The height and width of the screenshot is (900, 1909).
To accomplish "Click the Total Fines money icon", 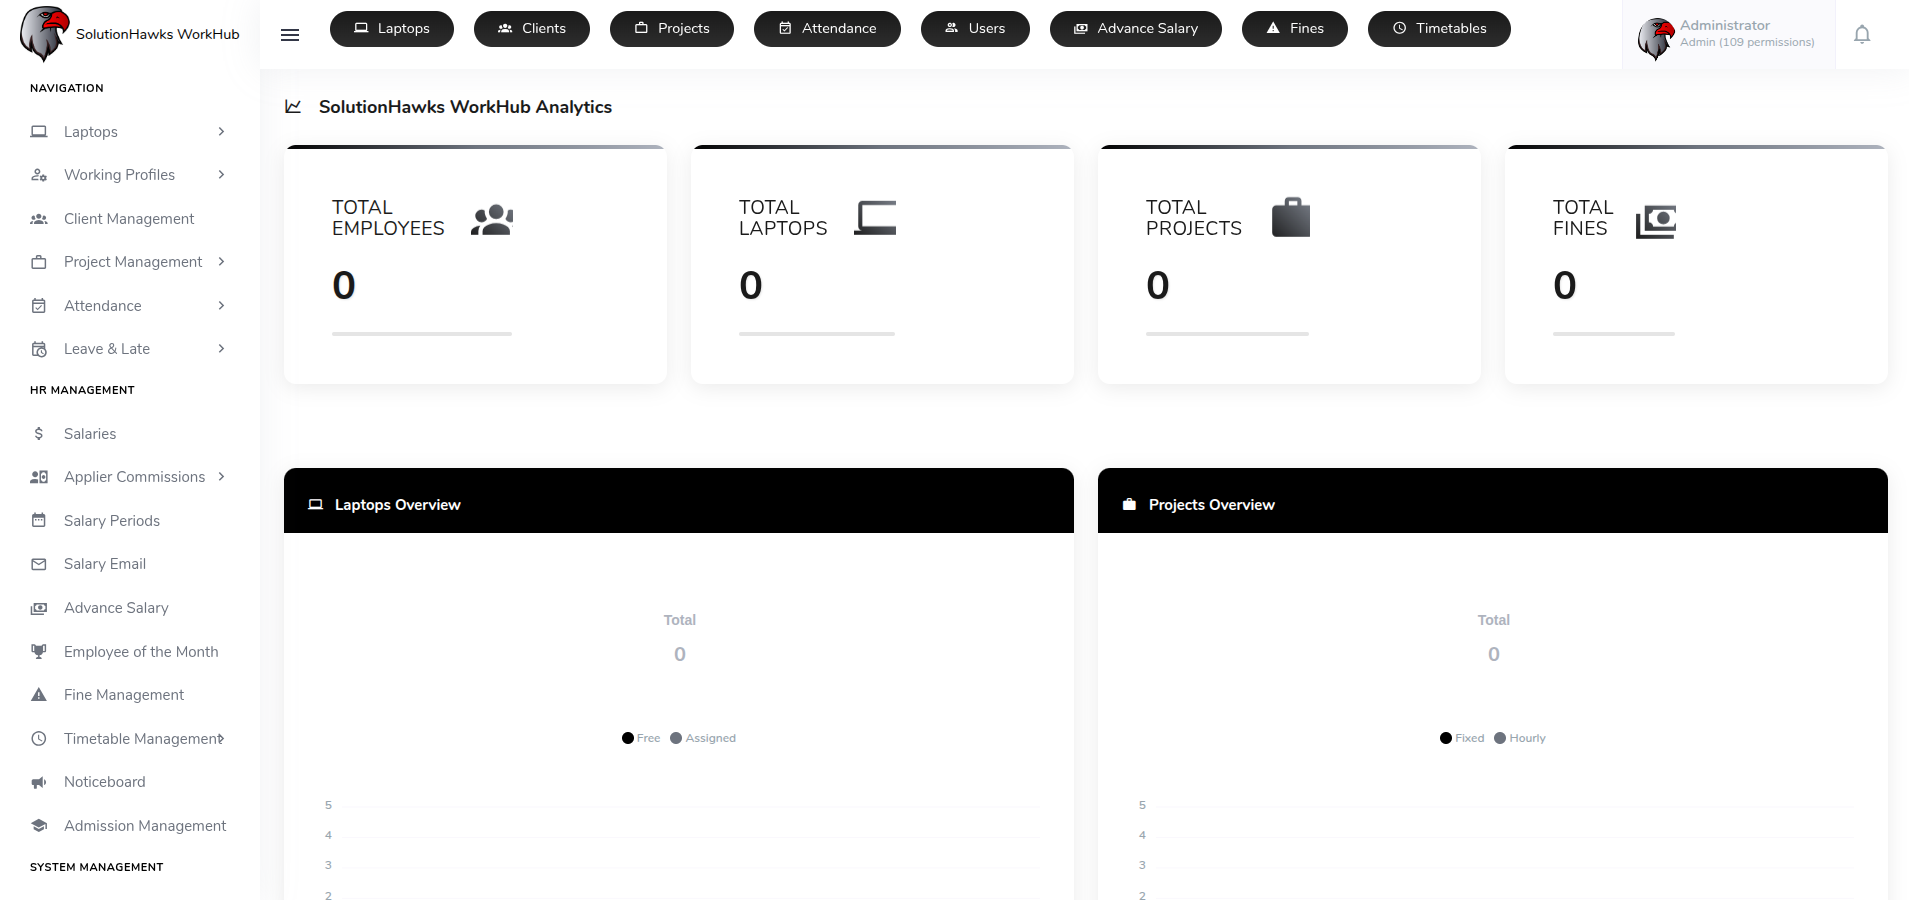I will 1655,221.
